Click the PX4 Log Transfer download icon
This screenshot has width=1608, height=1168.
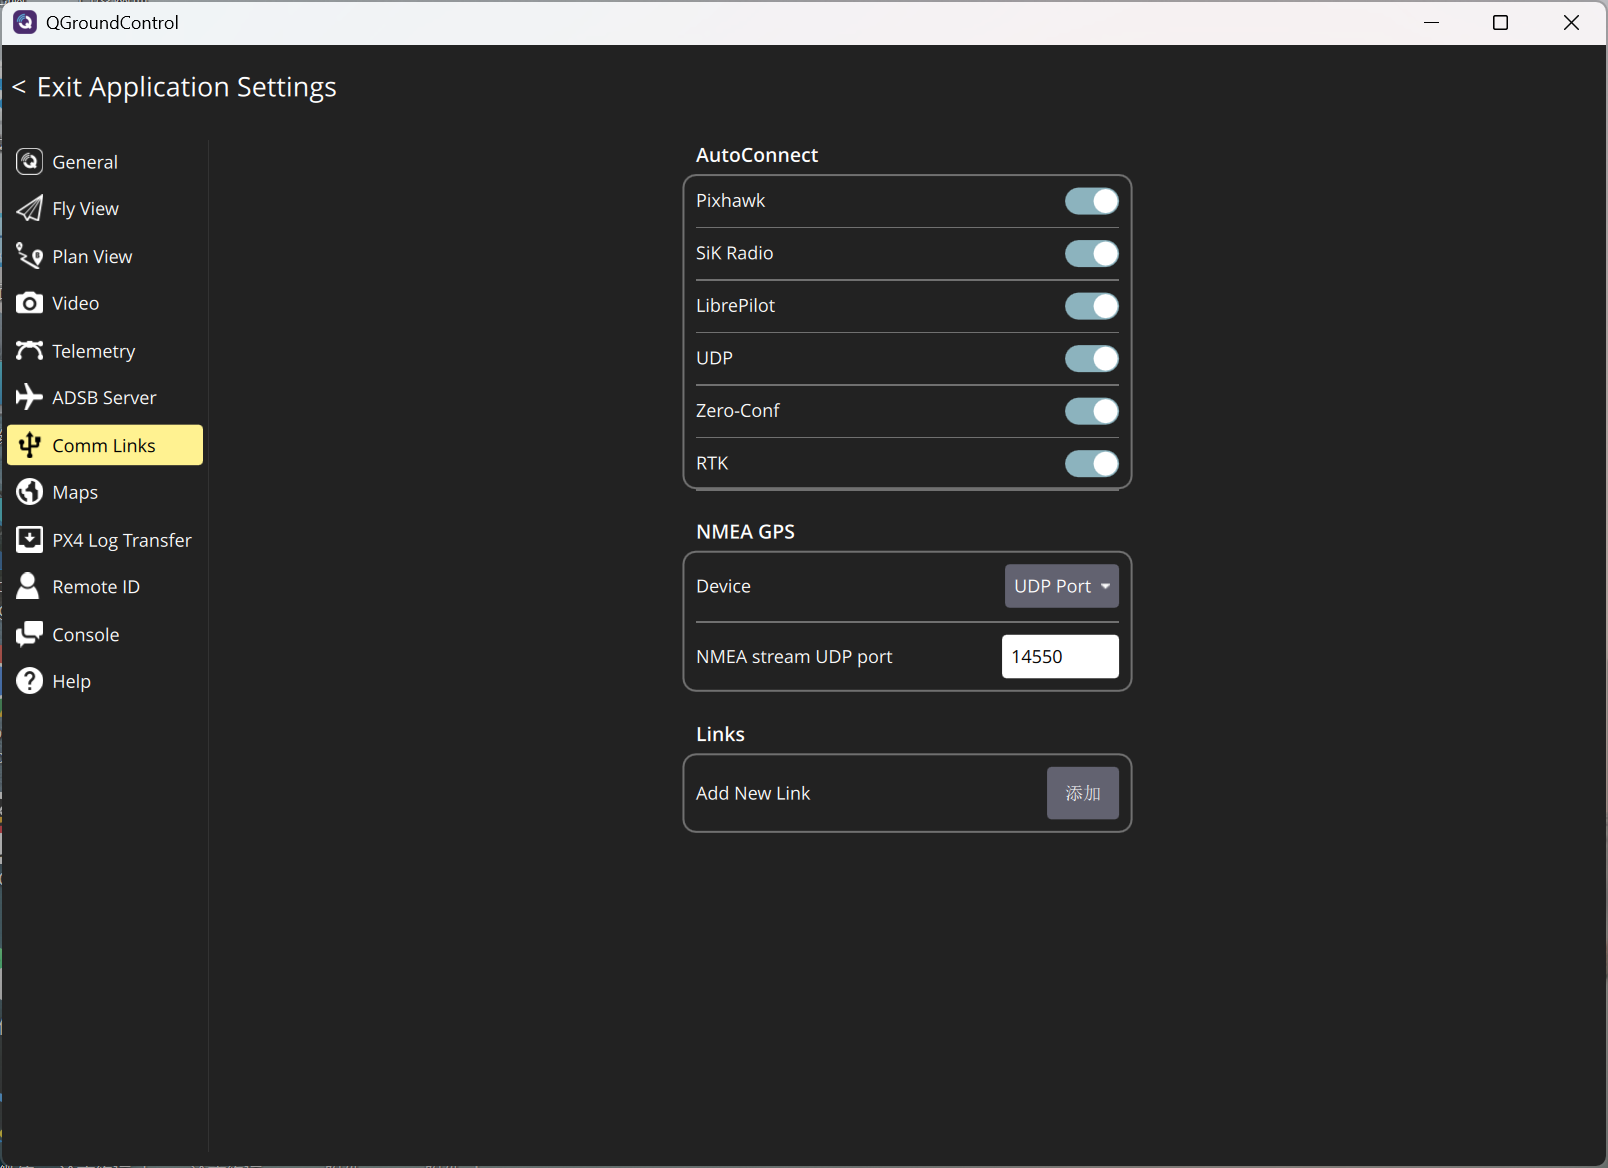point(29,540)
